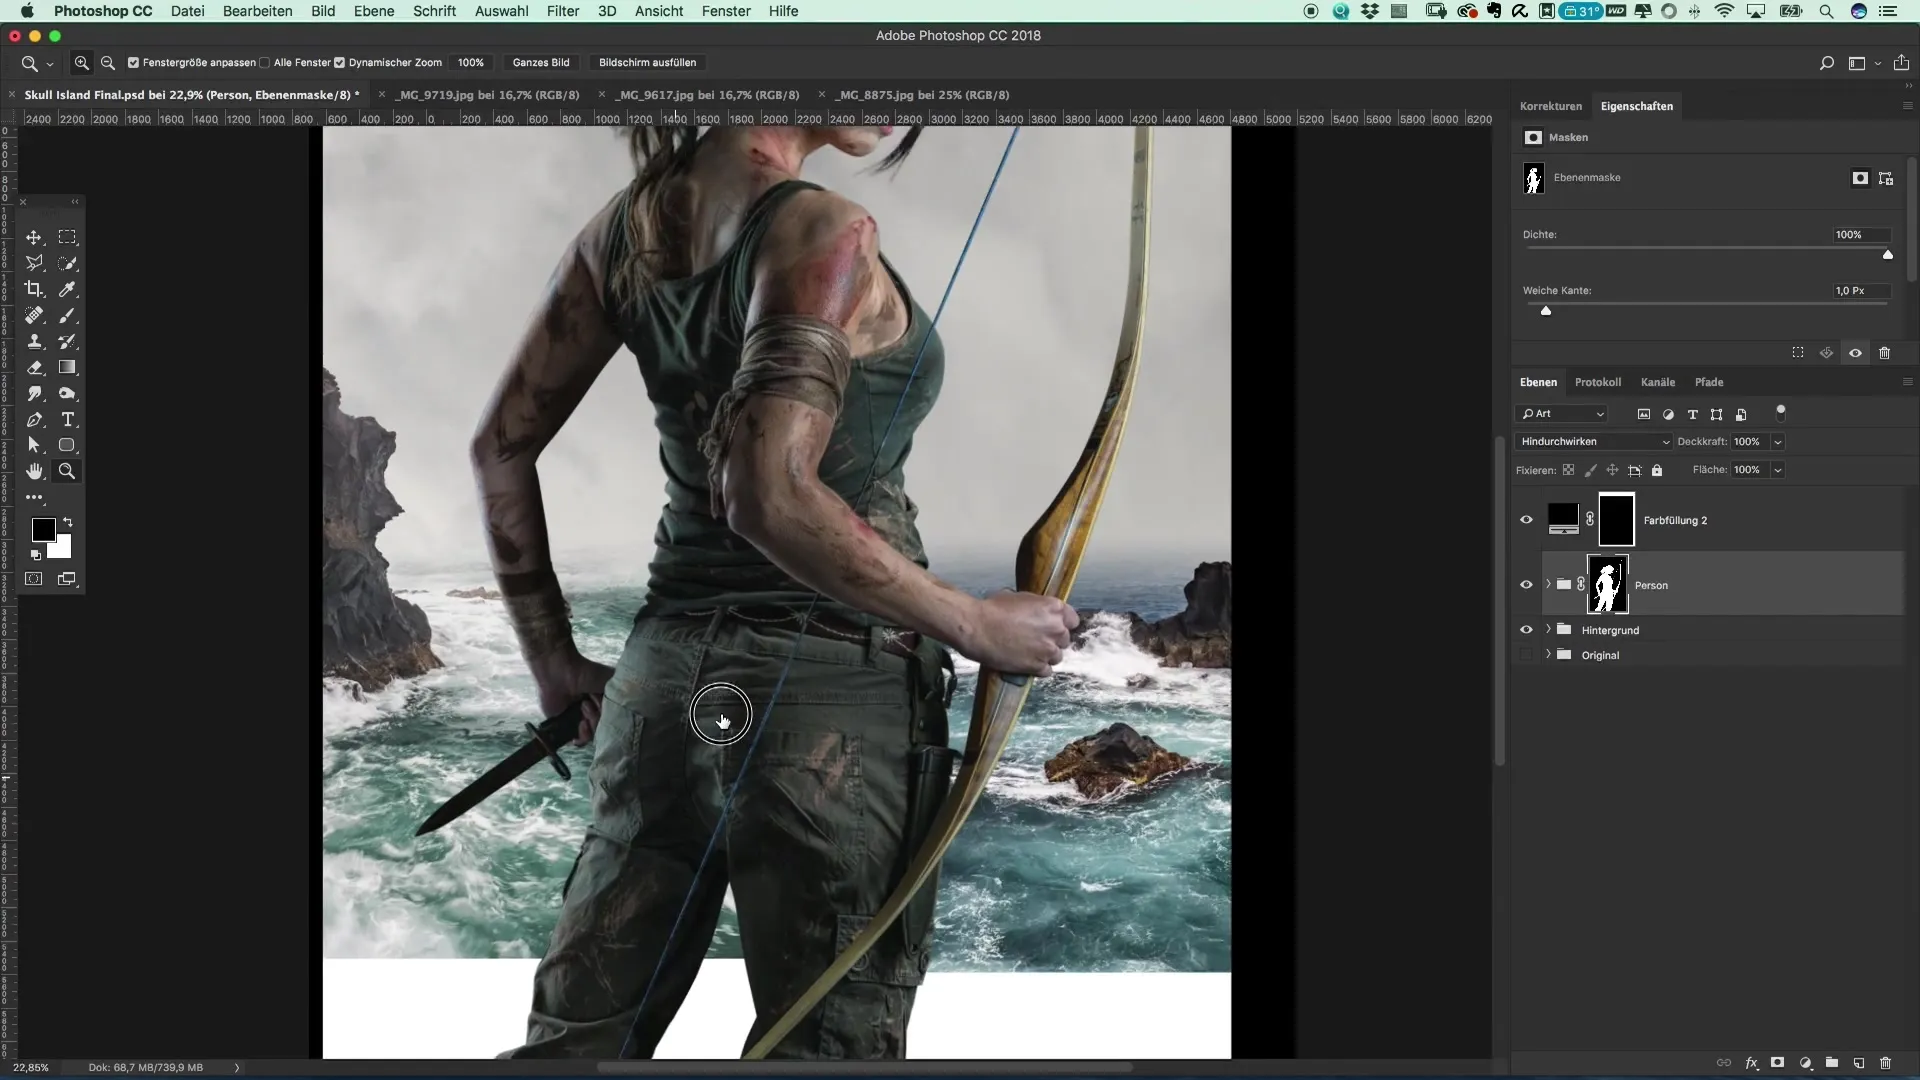The image size is (1920, 1080).
Task: Click the zoom-in magnifier in options bar
Action: tap(82, 63)
